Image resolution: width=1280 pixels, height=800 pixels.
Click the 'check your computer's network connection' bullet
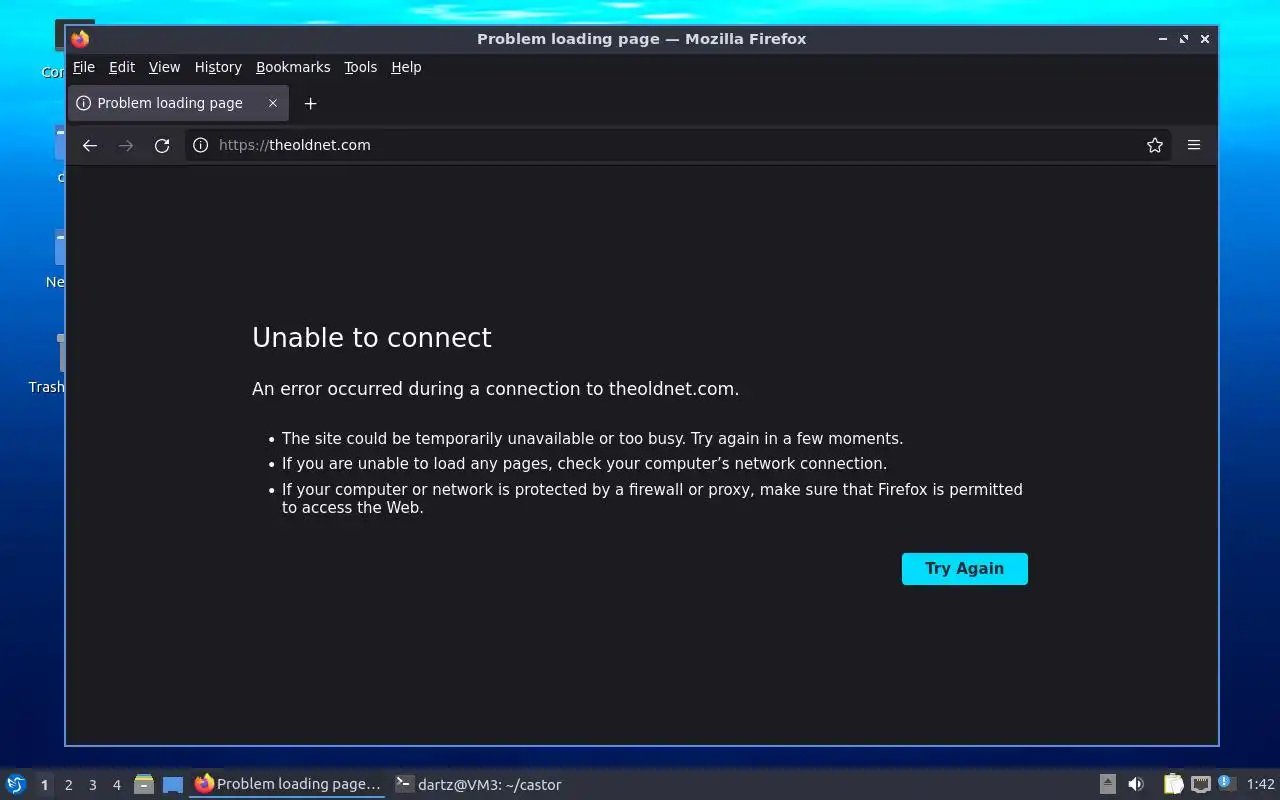click(584, 464)
